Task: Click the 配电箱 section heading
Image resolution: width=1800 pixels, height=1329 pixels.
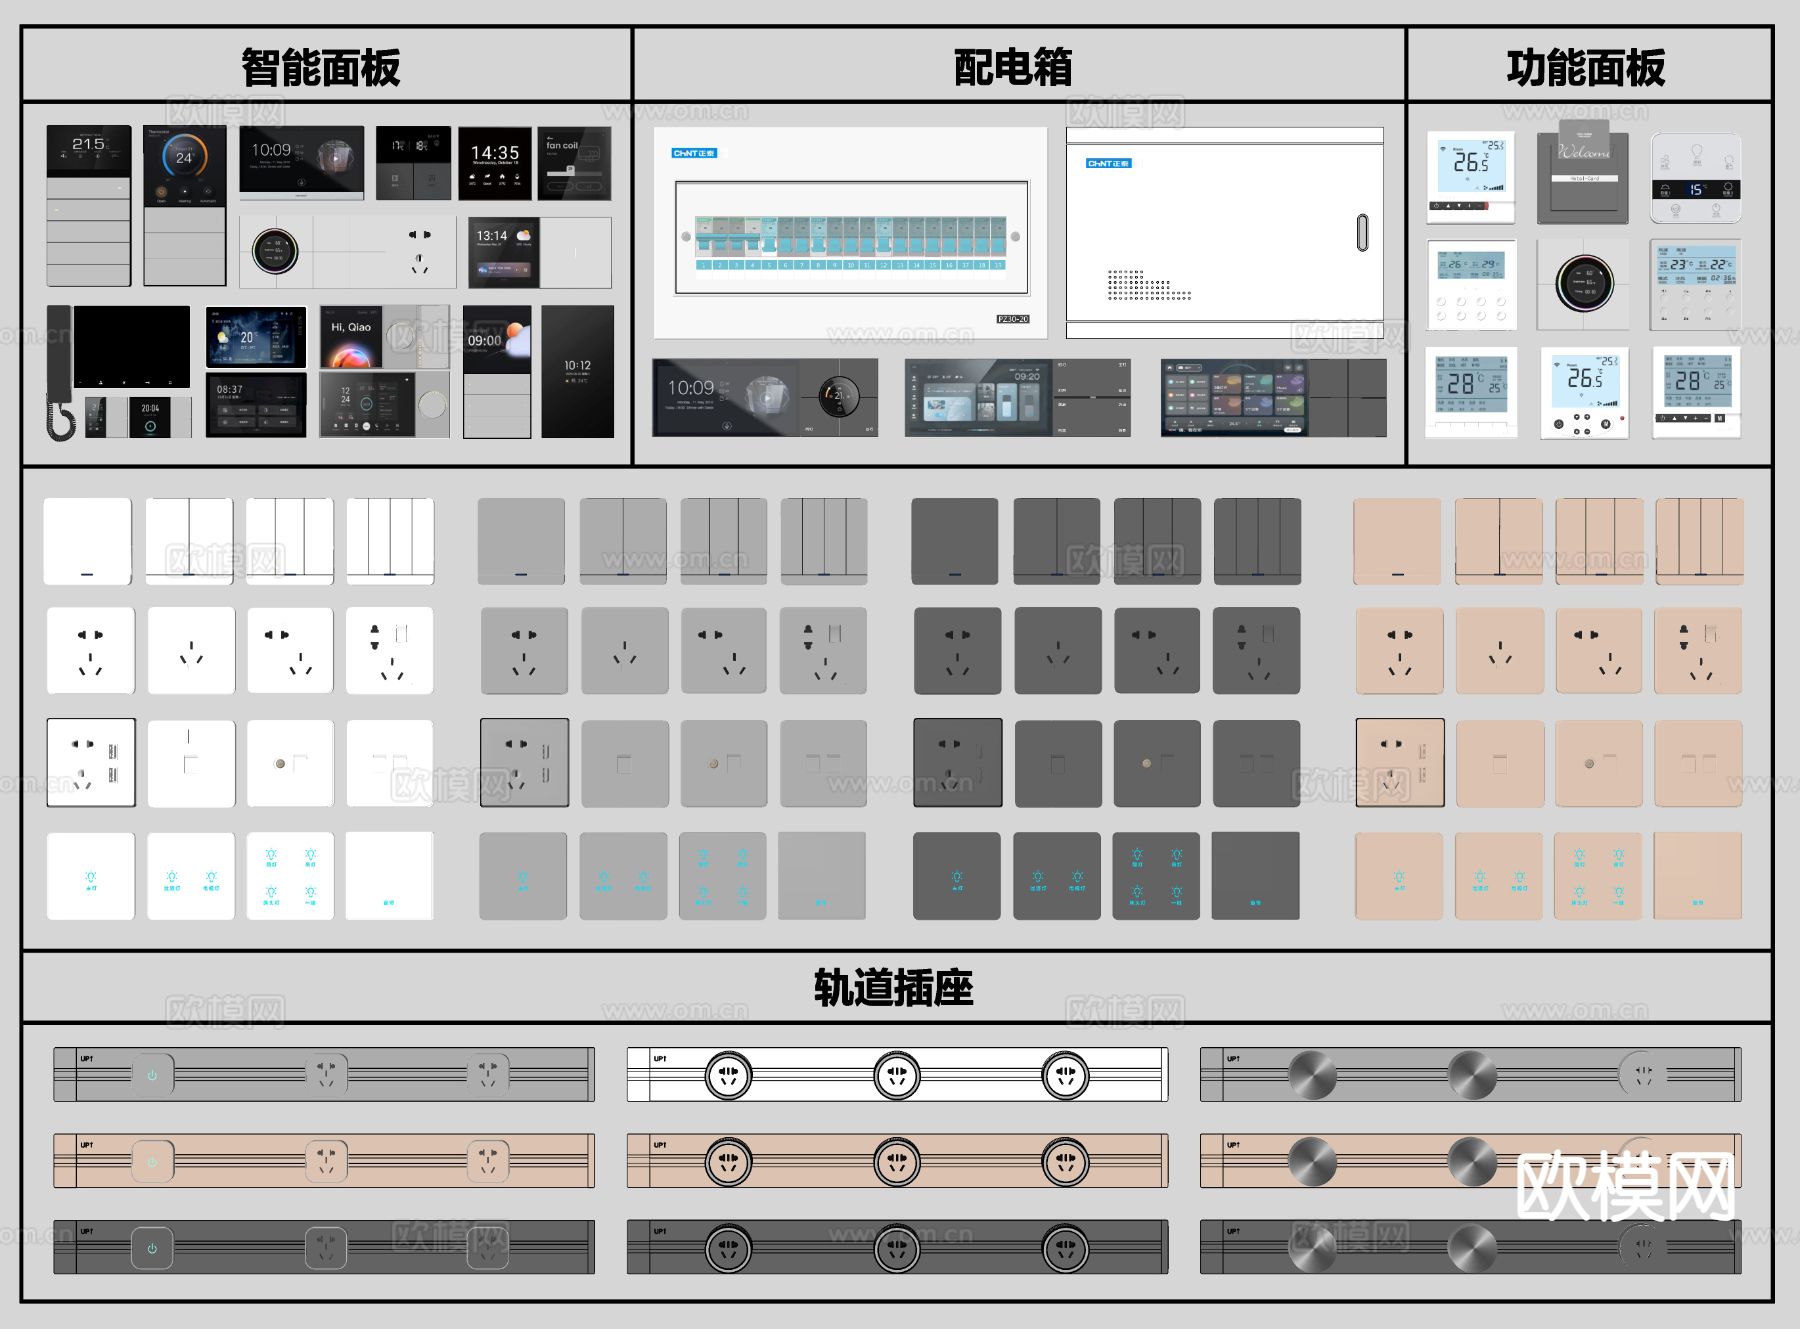Action: click(x=1013, y=68)
